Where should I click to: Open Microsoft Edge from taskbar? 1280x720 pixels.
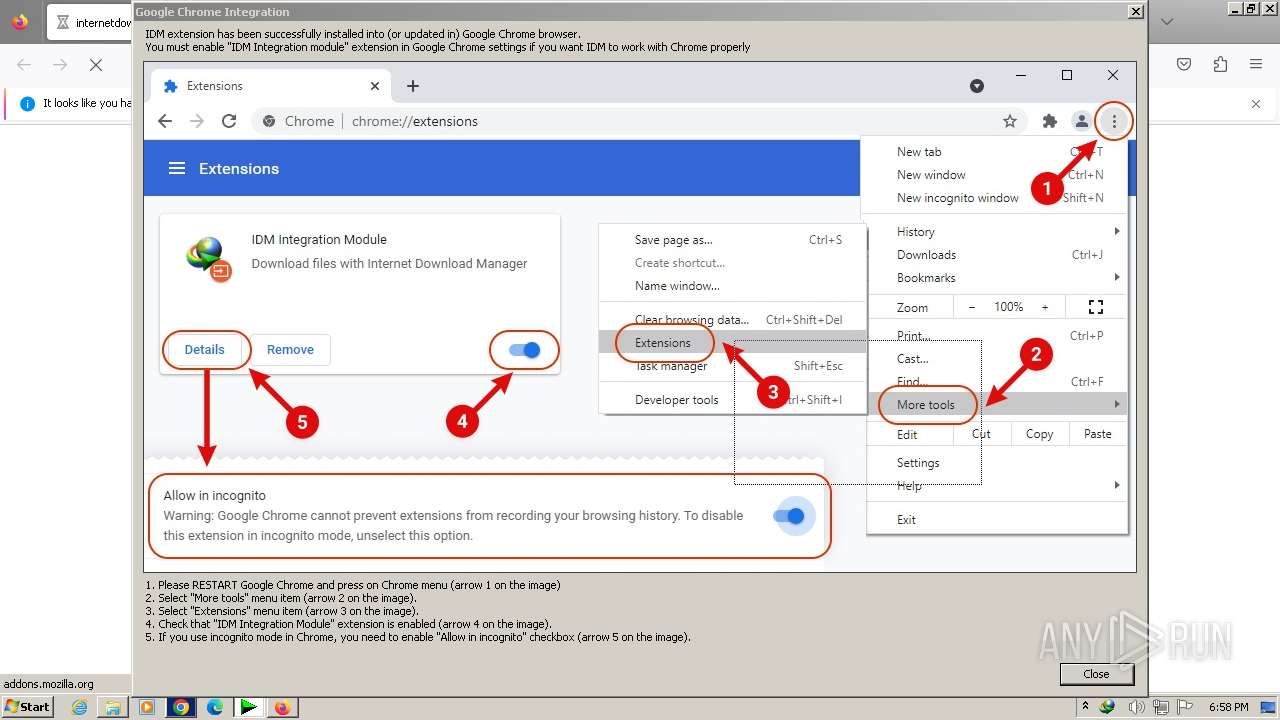coord(215,707)
